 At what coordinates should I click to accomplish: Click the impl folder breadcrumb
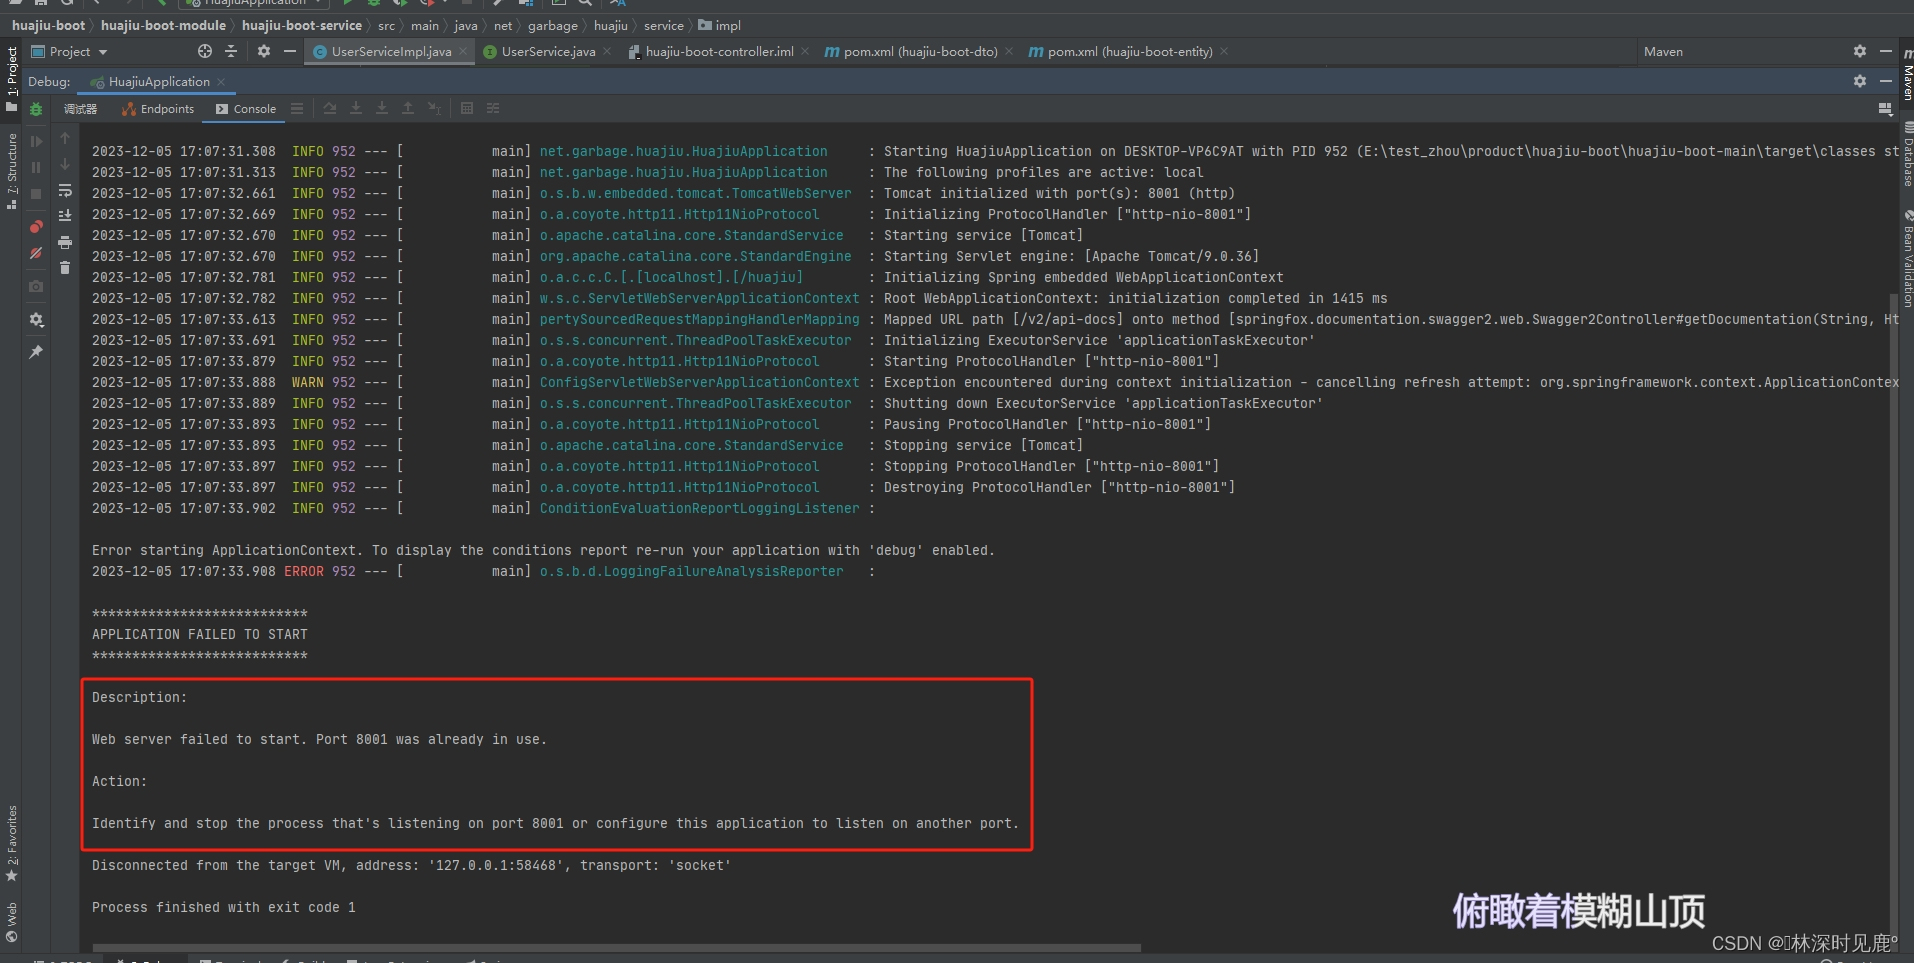pos(720,26)
